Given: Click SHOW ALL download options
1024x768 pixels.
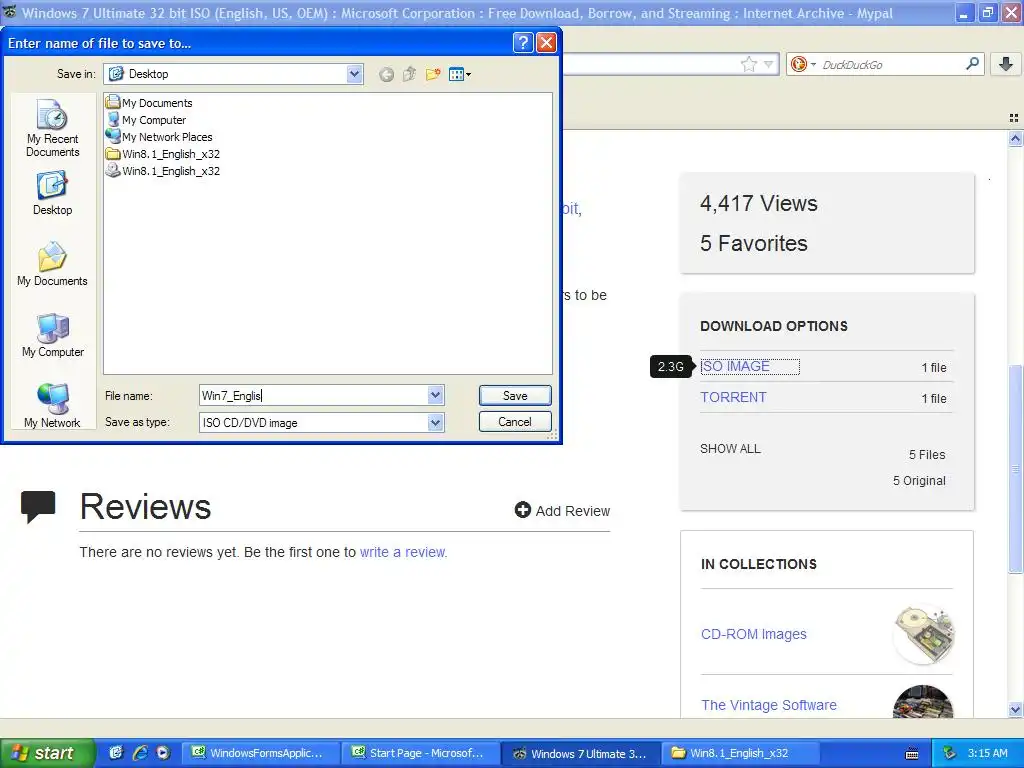Looking at the screenshot, I should coord(730,449).
